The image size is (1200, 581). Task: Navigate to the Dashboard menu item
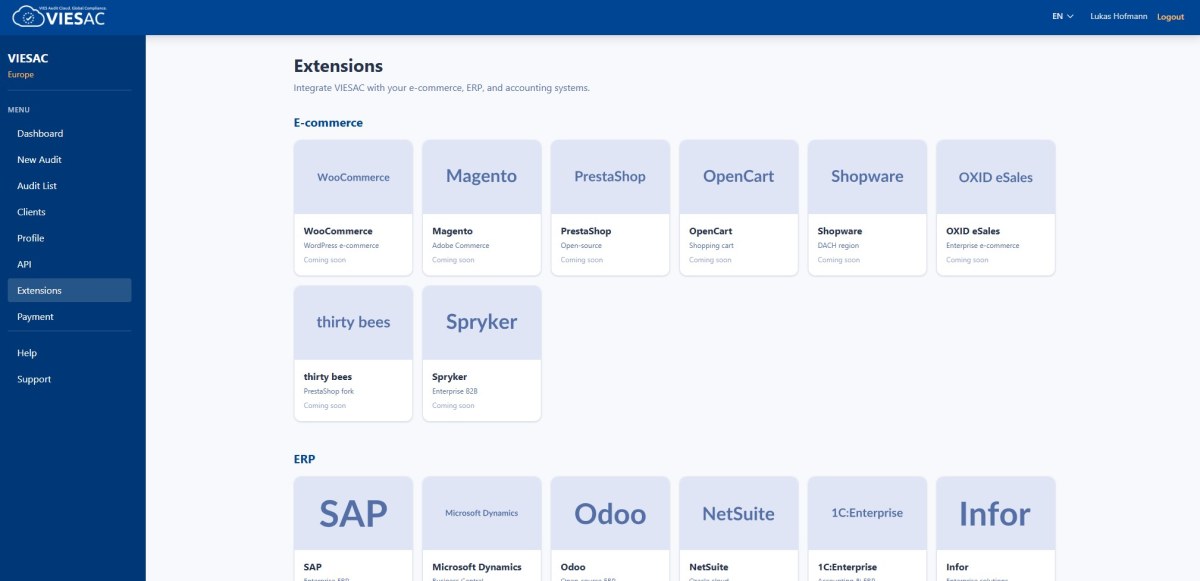tap(40, 133)
